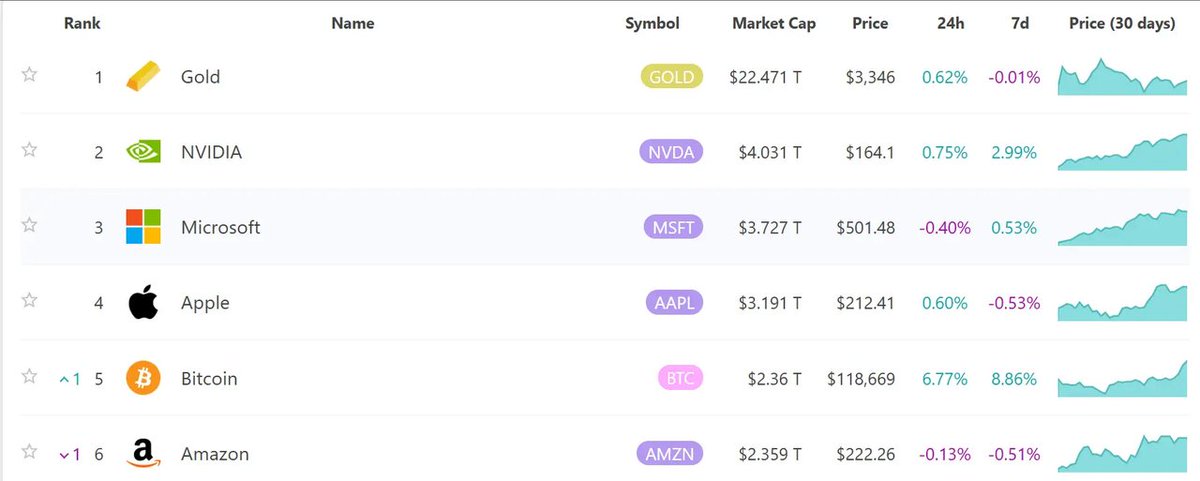Open Apple's 30-day price chart
This screenshot has width=1200, height=481.
pyautogui.click(x=1121, y=302)
